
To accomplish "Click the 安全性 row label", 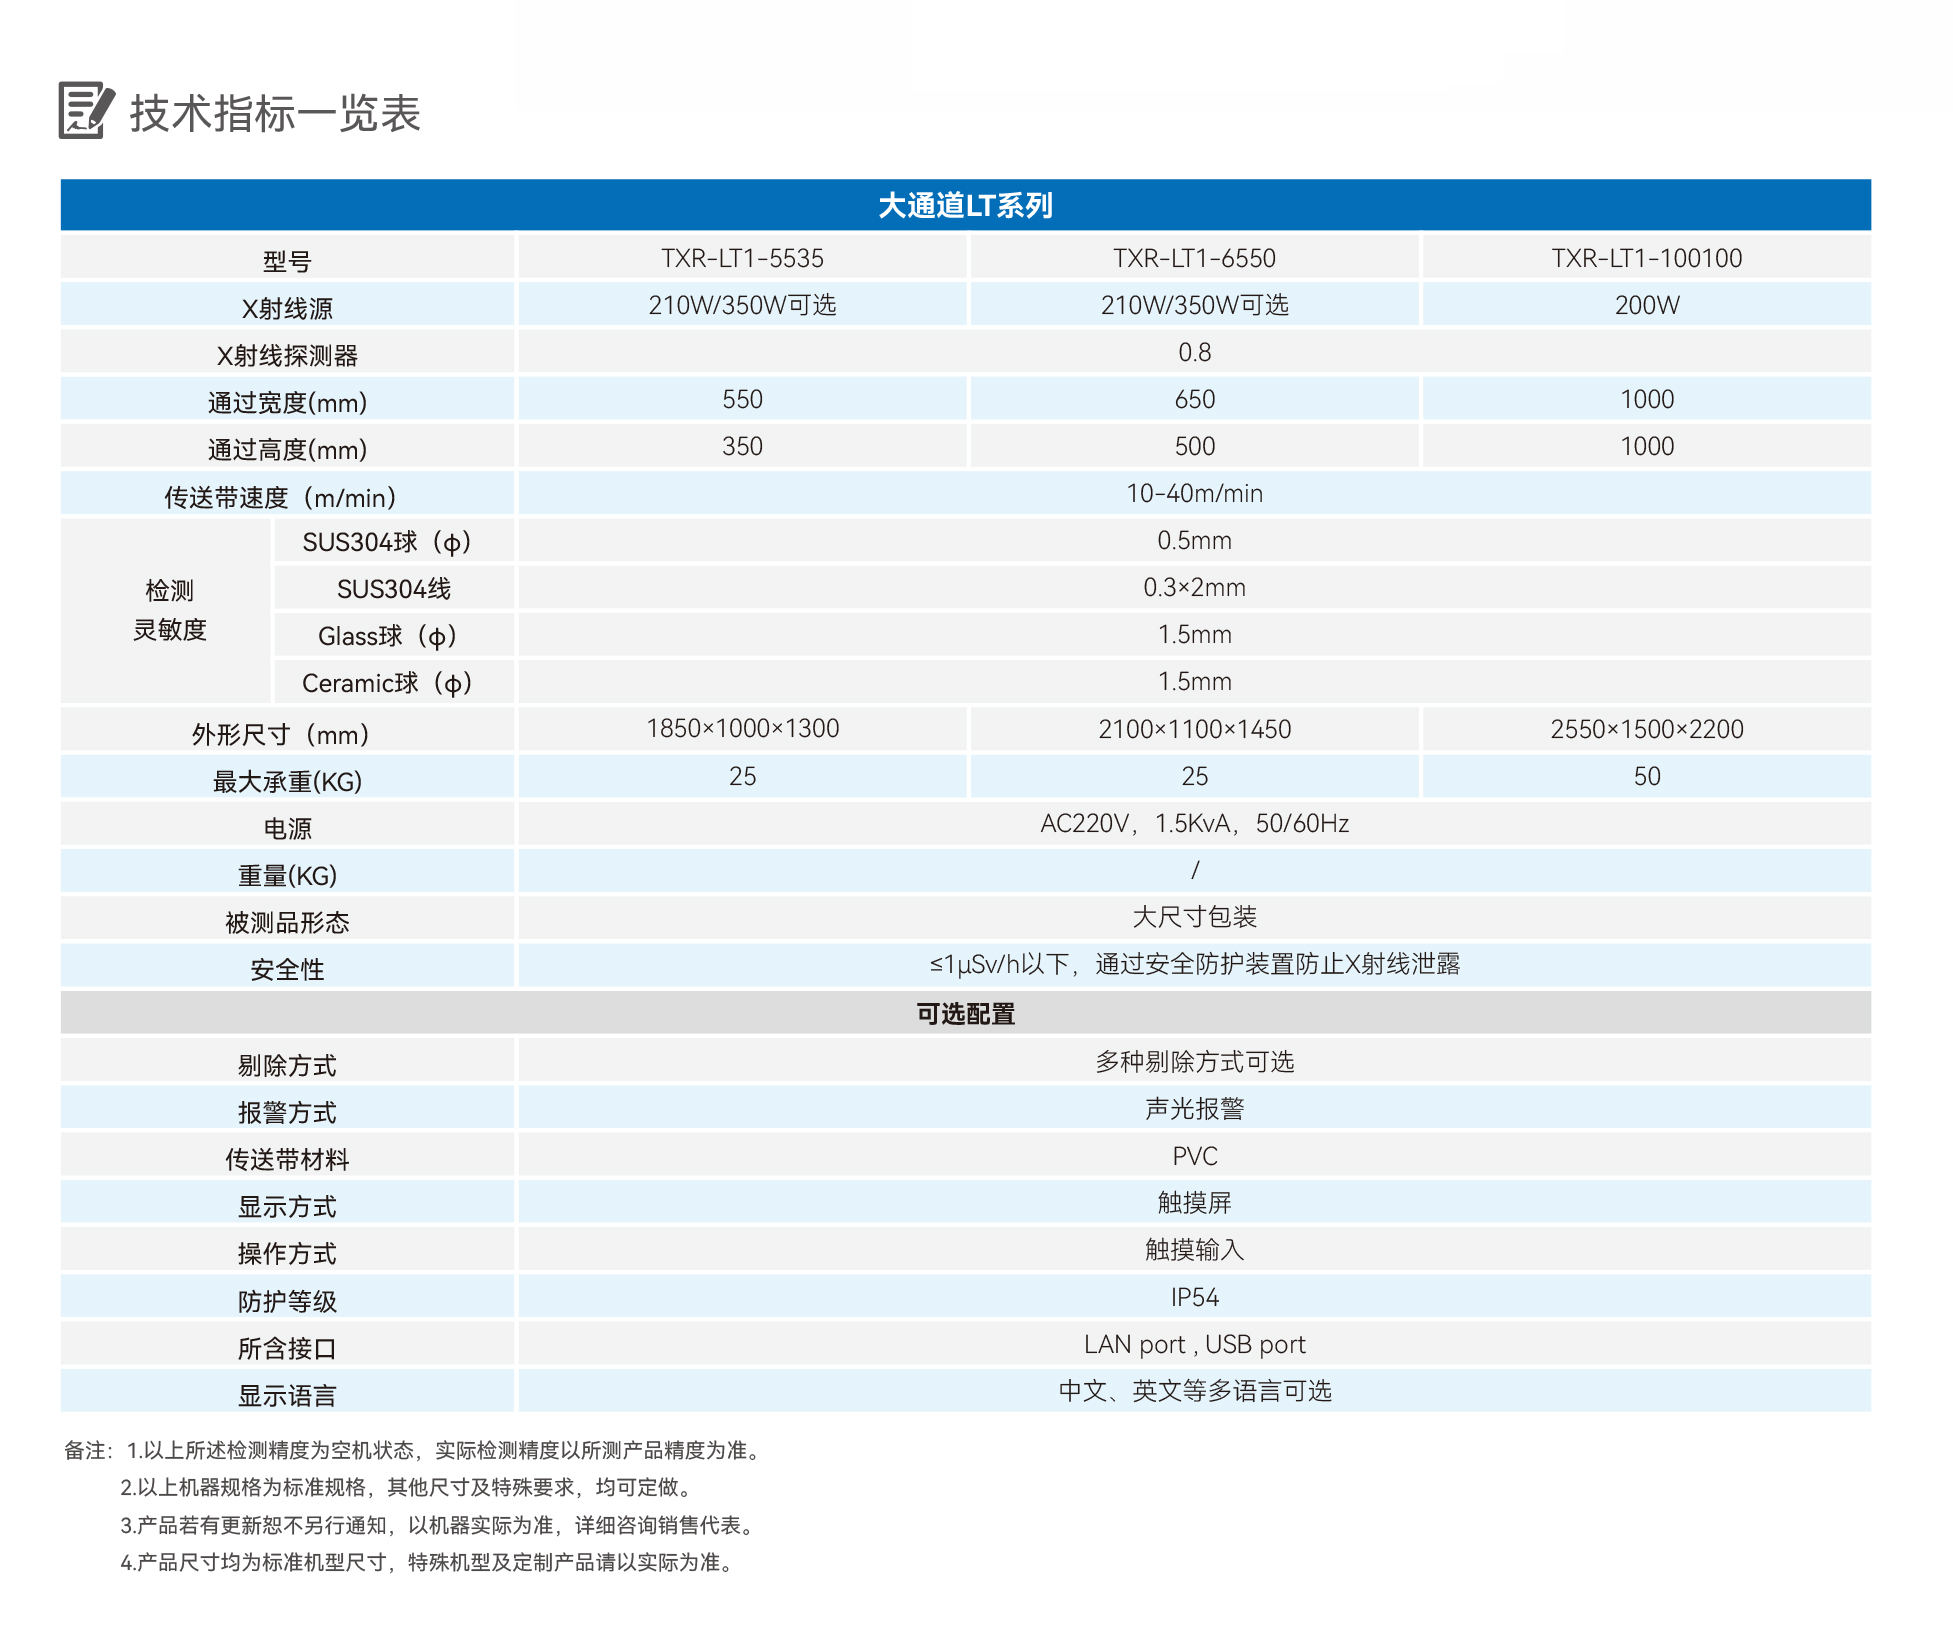I will (x=287, y=967).
